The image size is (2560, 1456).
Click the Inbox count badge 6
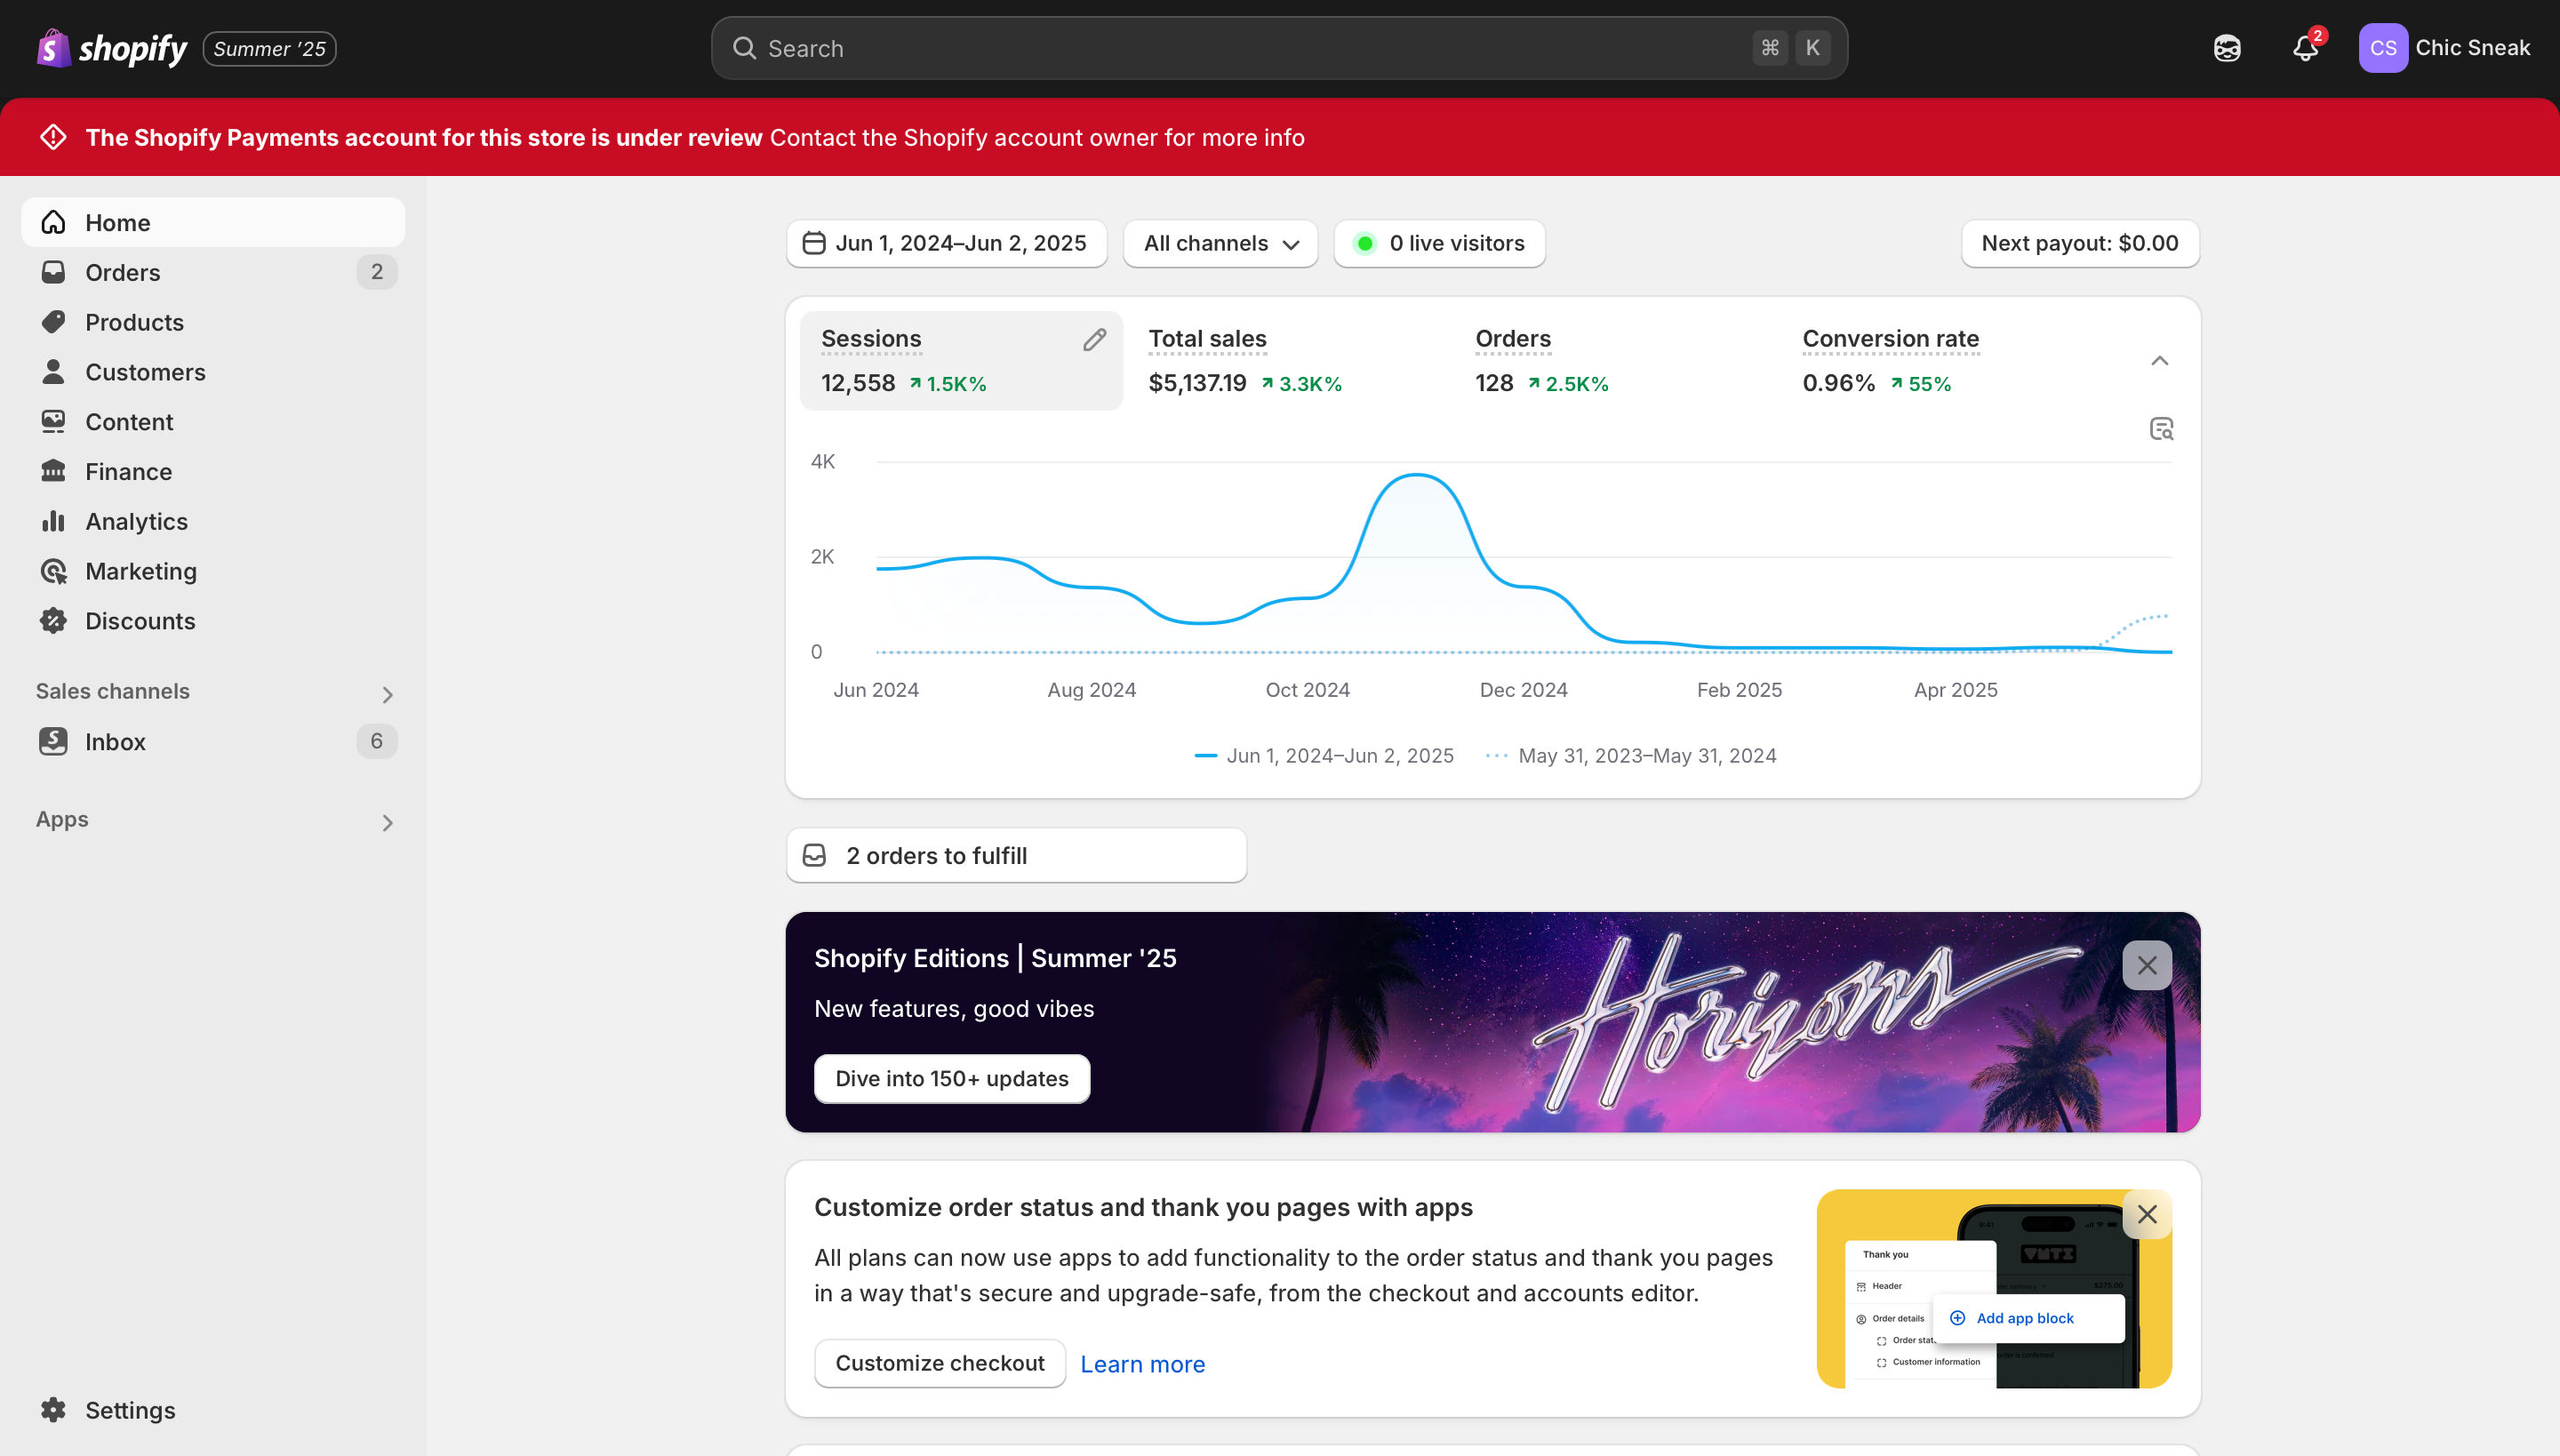(376, 741)
